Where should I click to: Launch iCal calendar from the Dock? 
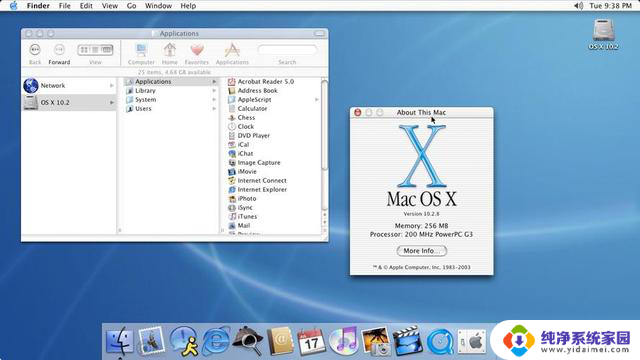[311, 341]
